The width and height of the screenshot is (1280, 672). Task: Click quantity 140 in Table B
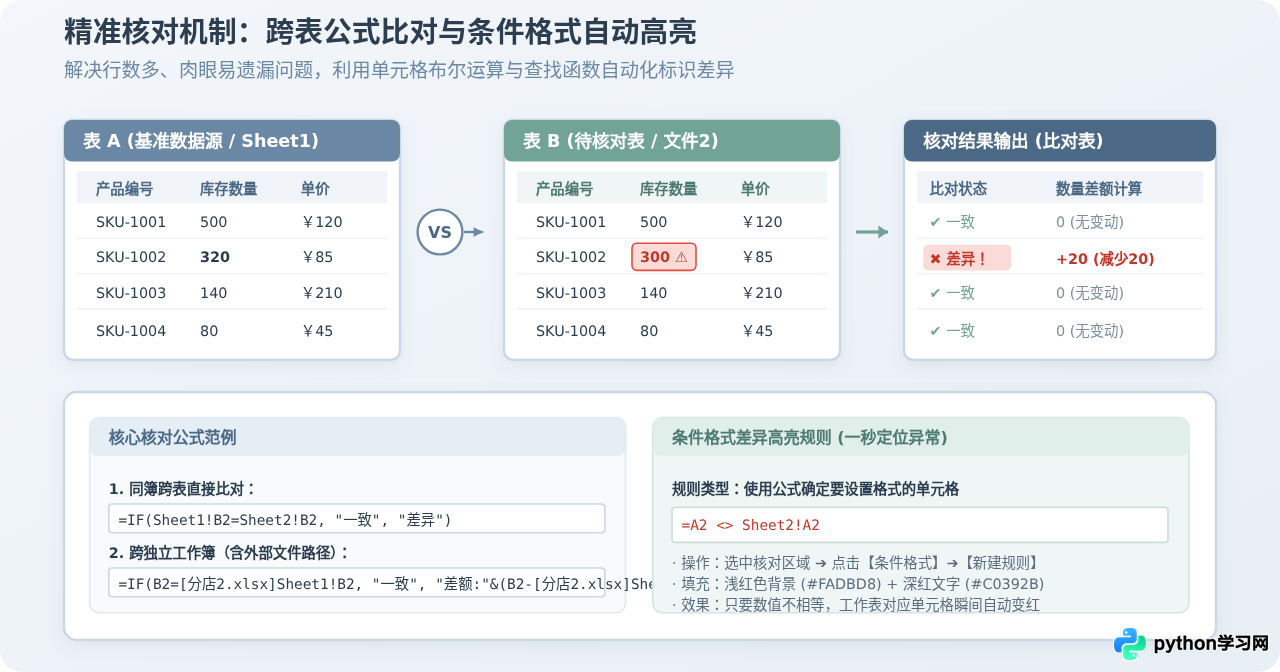654,293
